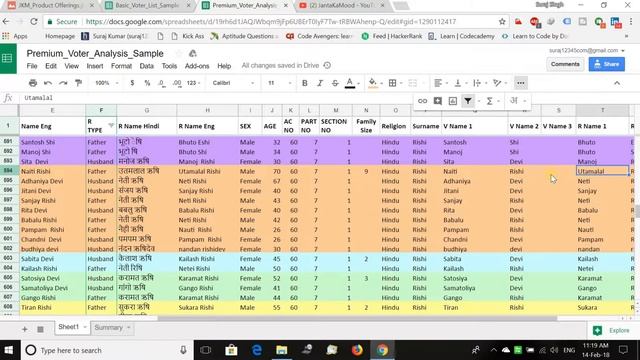
Task: Insert link using chain icon
Action: 422,101
